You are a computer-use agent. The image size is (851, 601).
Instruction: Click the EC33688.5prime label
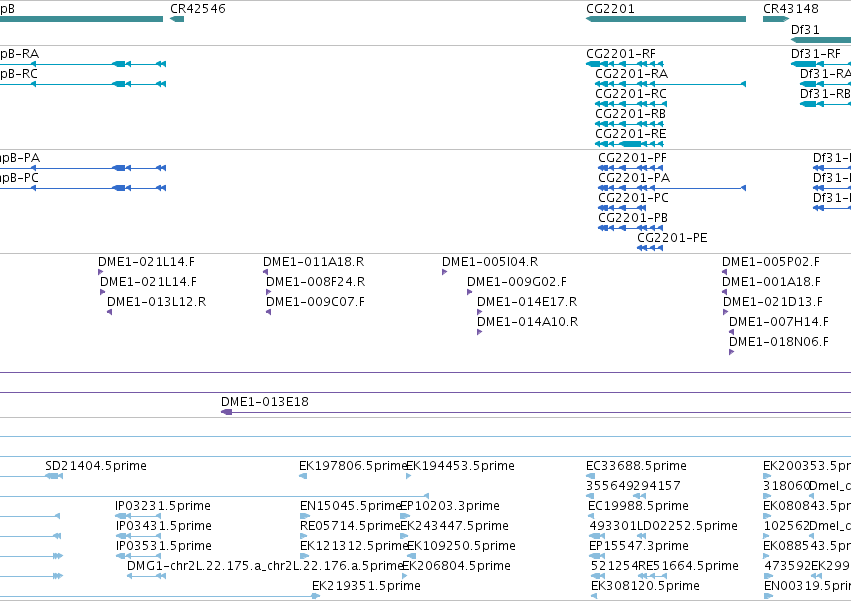(636, 466)
